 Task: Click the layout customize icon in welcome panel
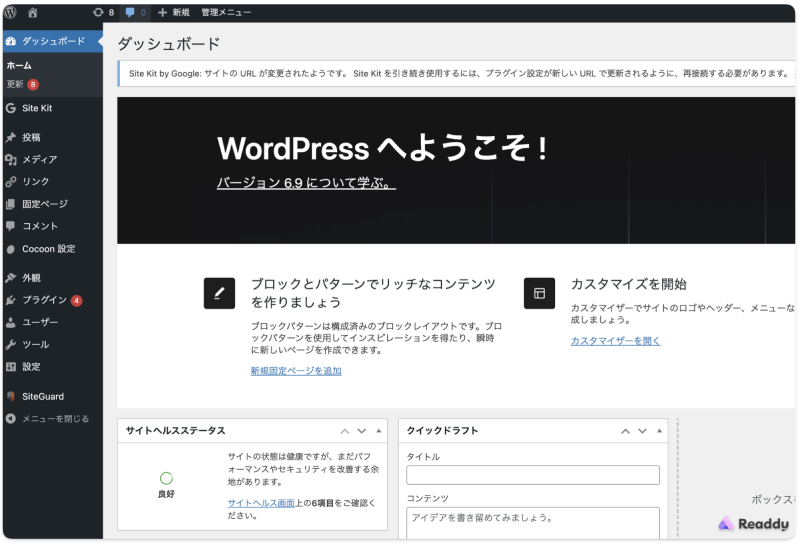click(x=539, y=293)
